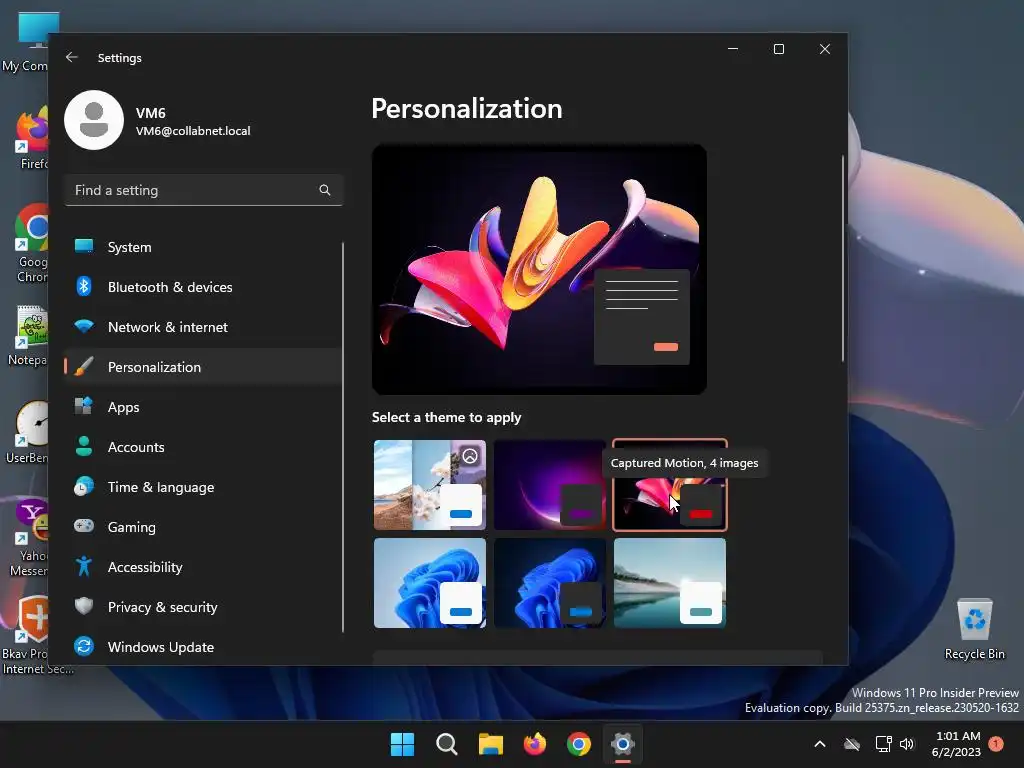
Task: Open the My Computer desktop icon
Action: point(29,42)
